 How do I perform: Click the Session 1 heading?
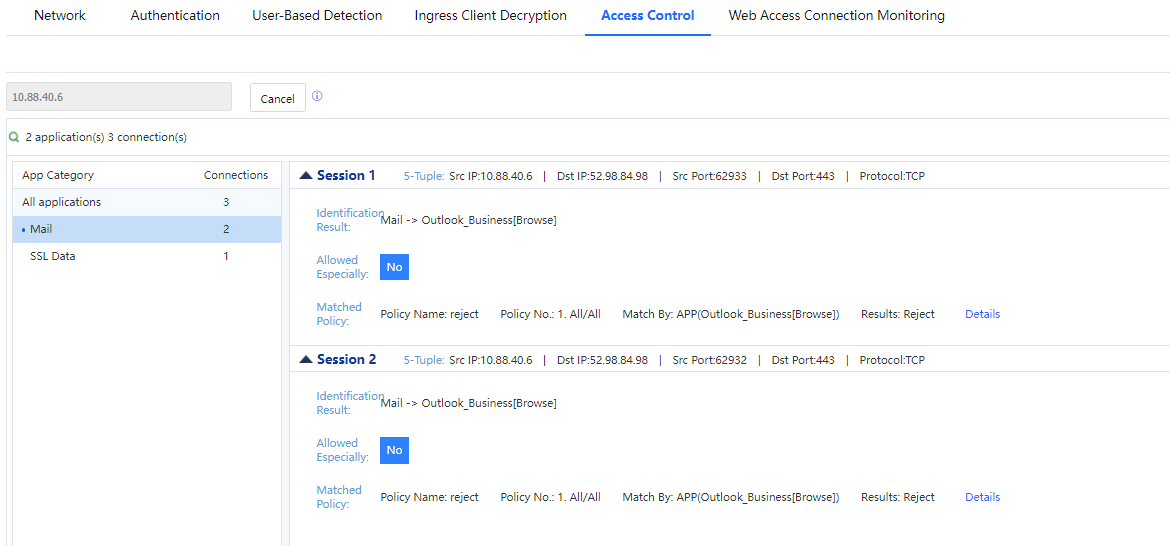click(x=346, y=176)
